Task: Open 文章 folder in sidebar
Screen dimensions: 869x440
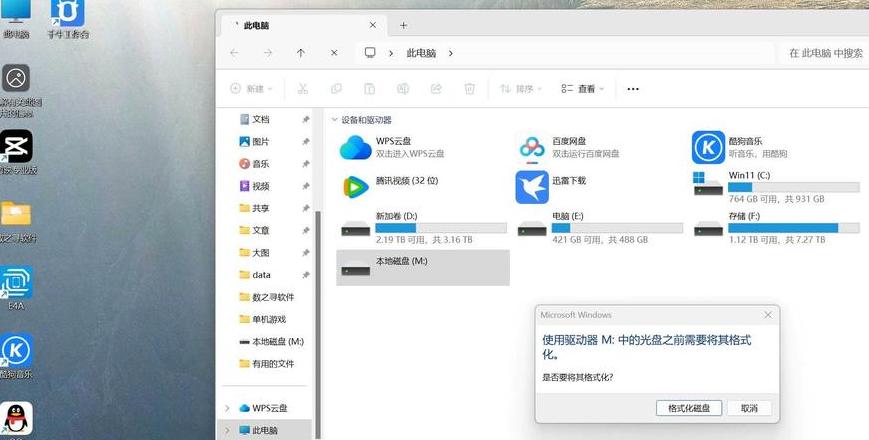Action: coord(260,230)
